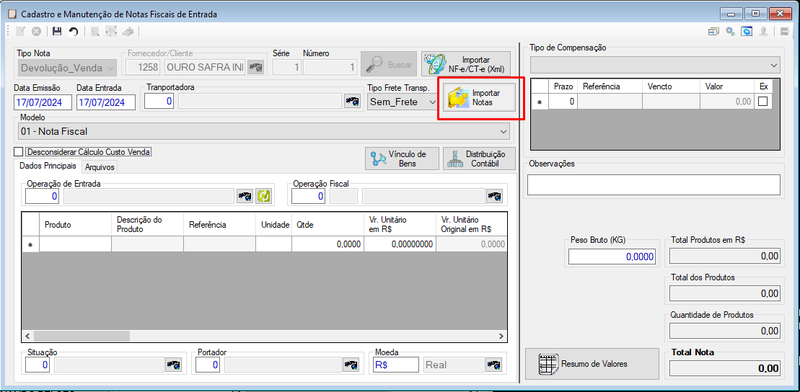Toggle Desconsiderar Cálculo Custo Venda checkbox
The height and width of the screenshot is (392, 800).
pos(19,152)
